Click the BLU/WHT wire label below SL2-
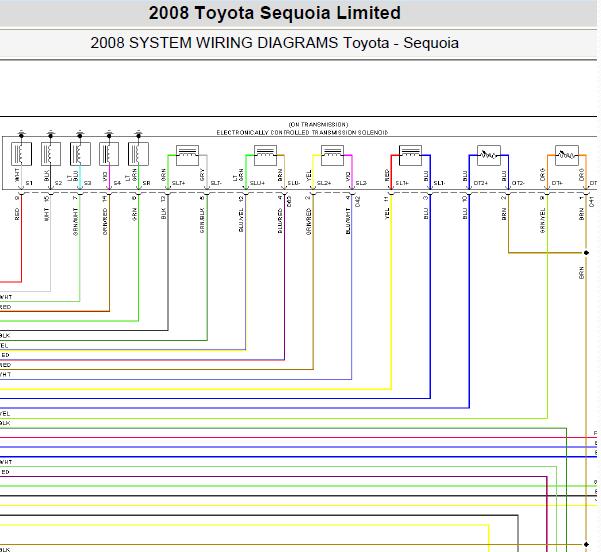 348,221
